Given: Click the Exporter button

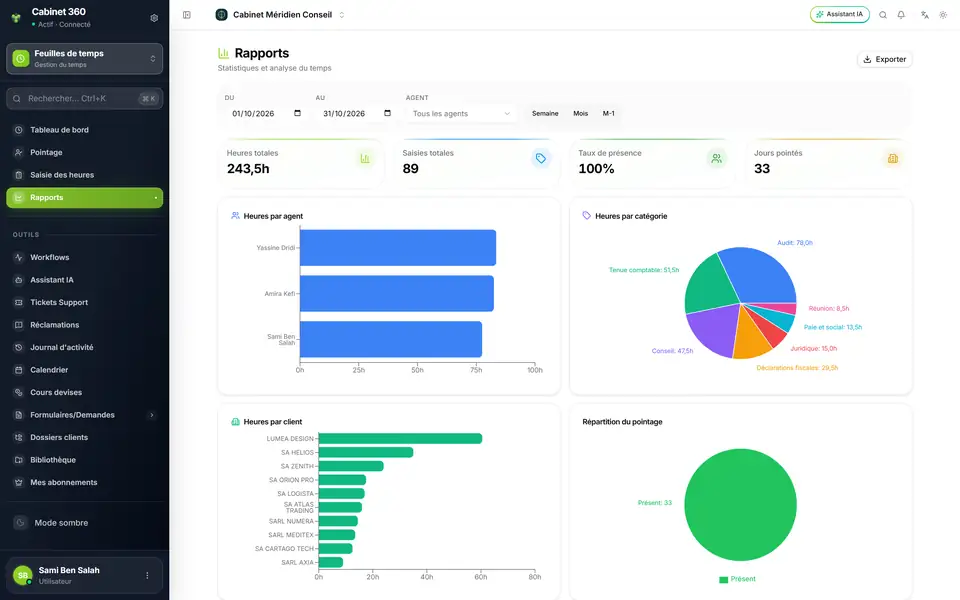Looking at the screenshot, I should (x=885, y=59).
